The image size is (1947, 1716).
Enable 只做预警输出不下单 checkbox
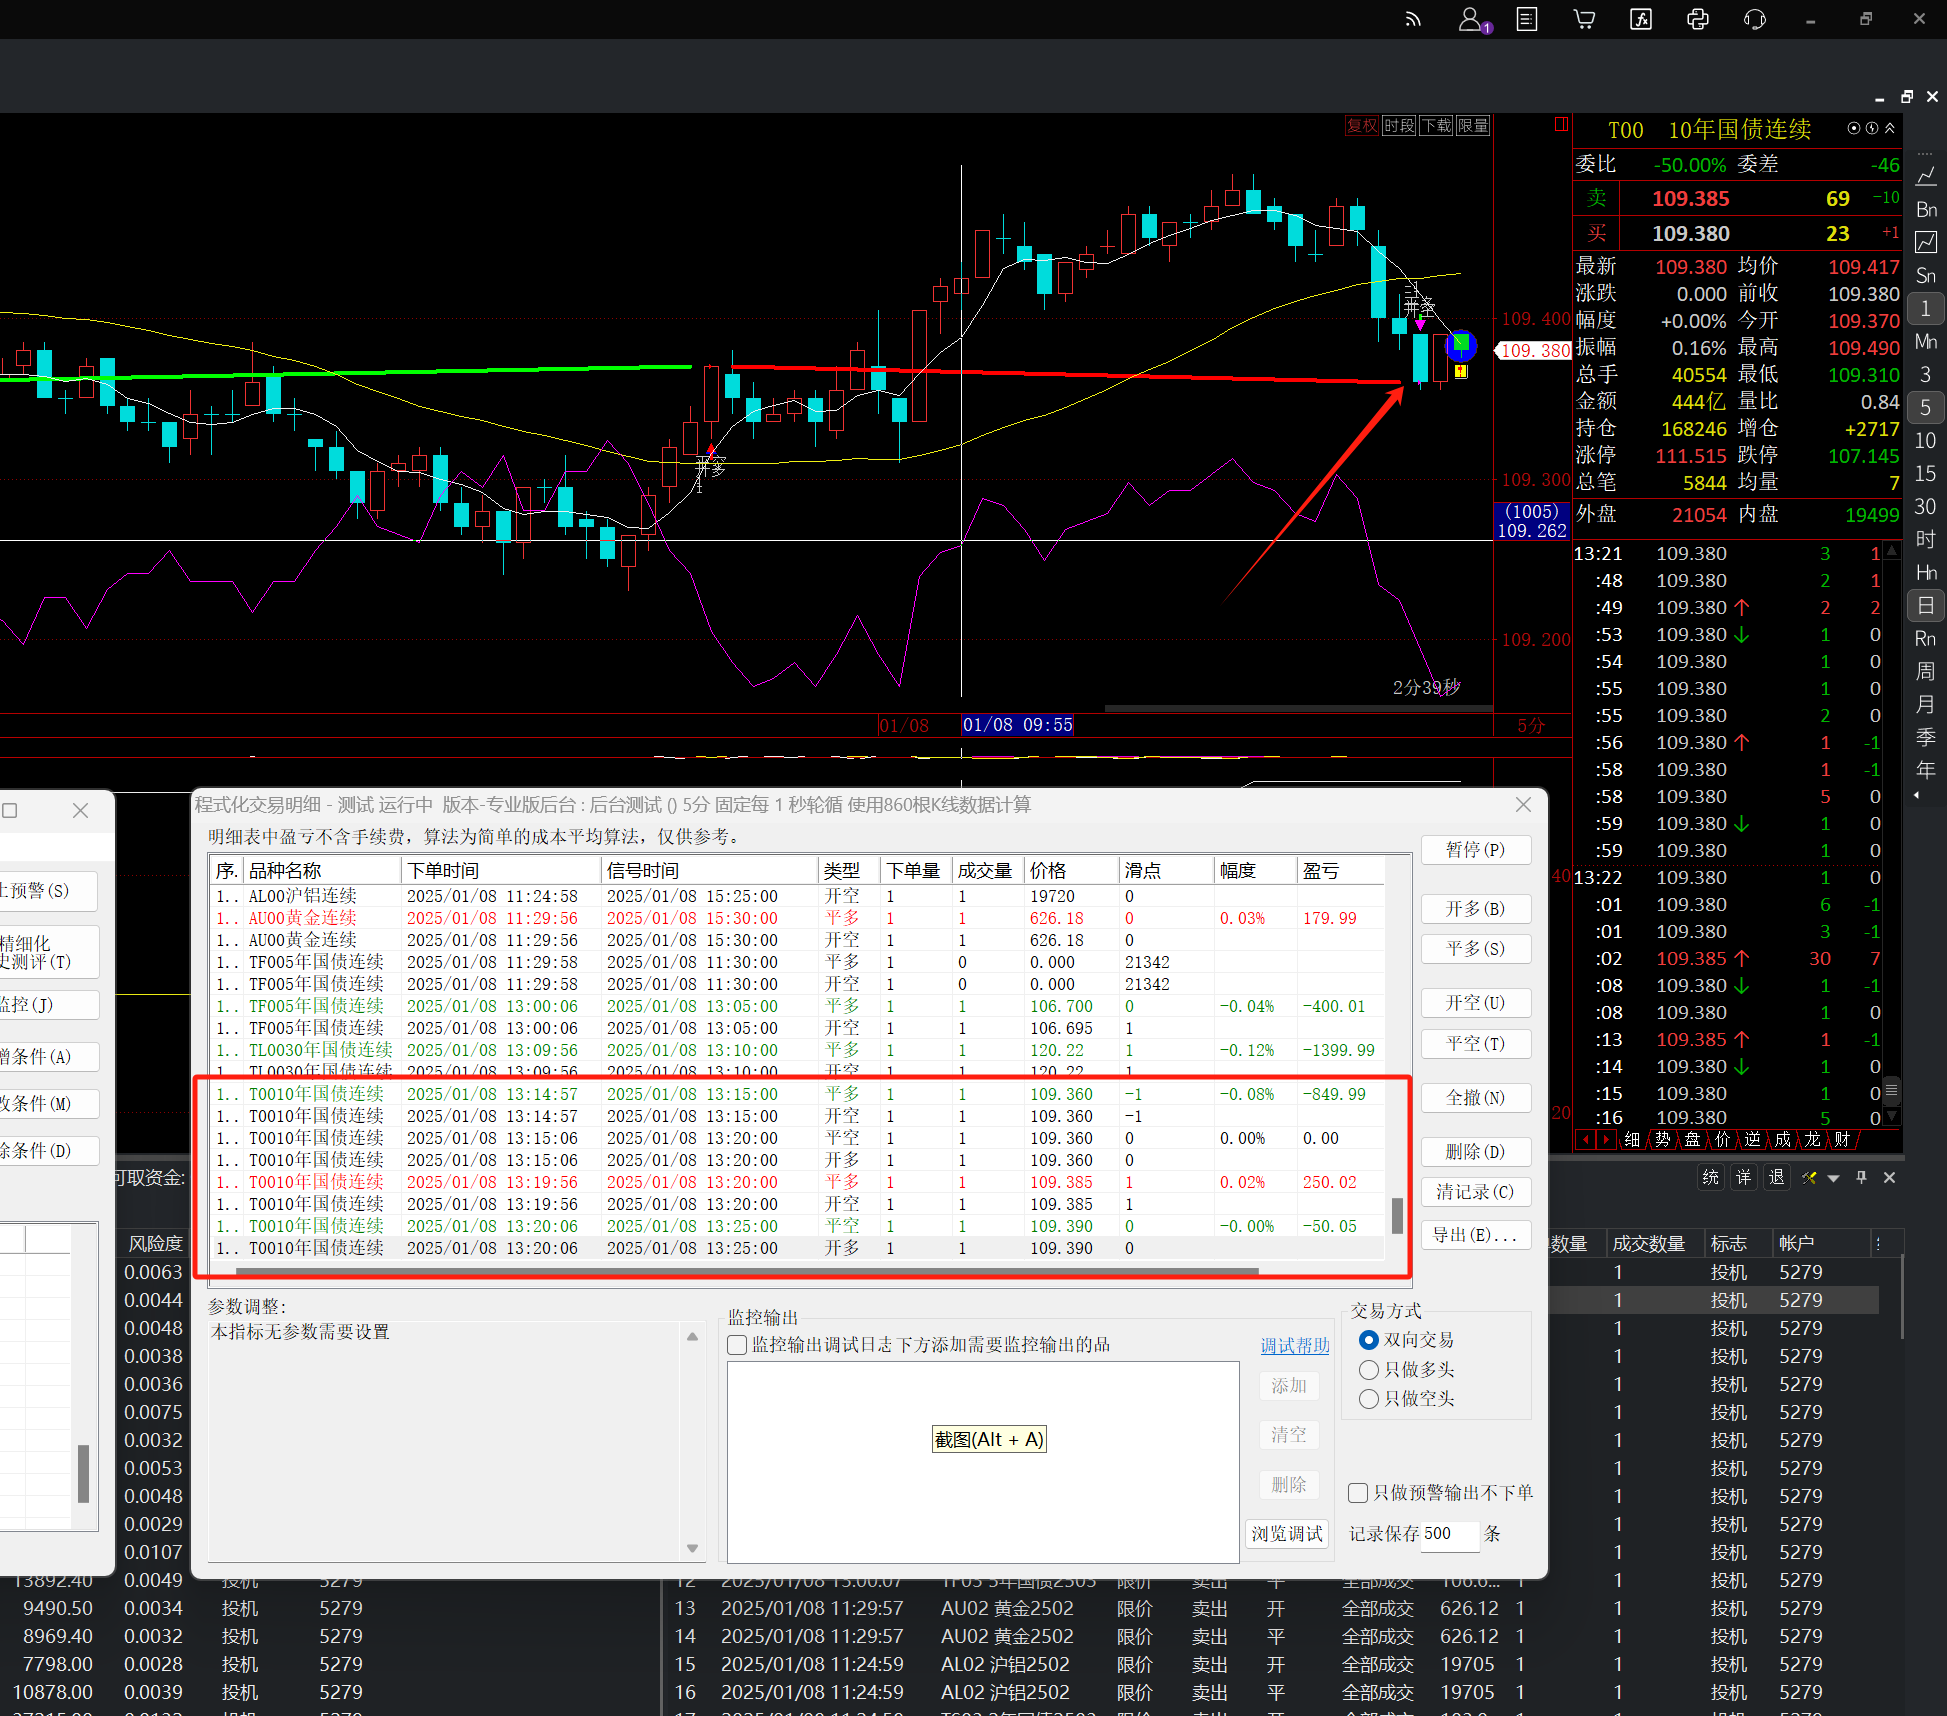[x=1358, y=1493]
